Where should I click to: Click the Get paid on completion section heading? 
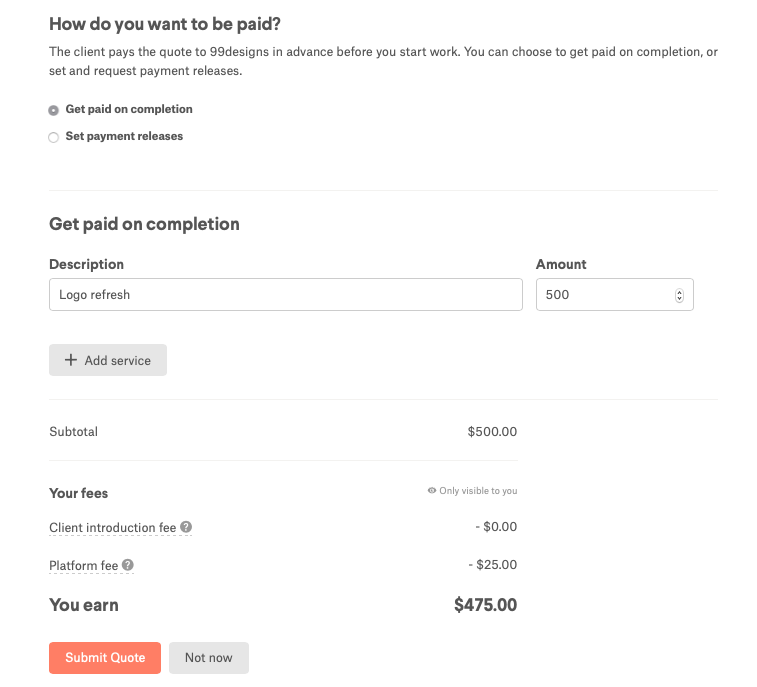coord(144,224)
